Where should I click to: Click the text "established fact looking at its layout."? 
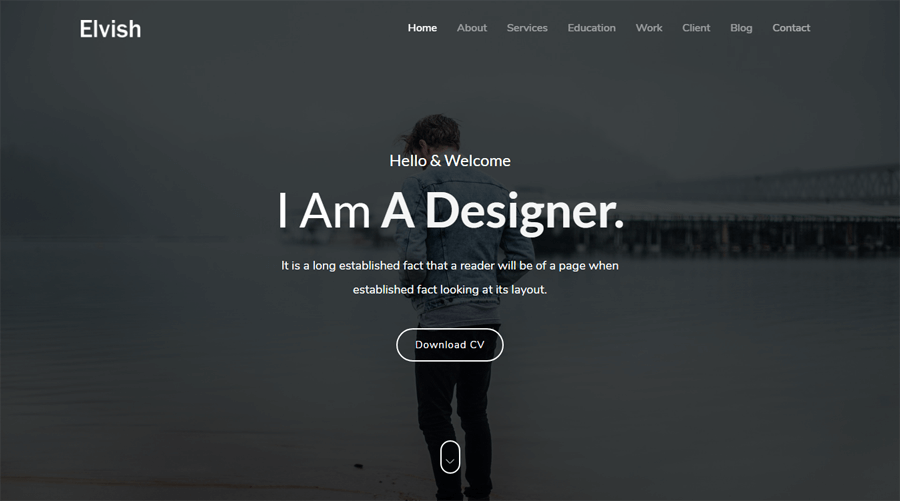(450, 290)
